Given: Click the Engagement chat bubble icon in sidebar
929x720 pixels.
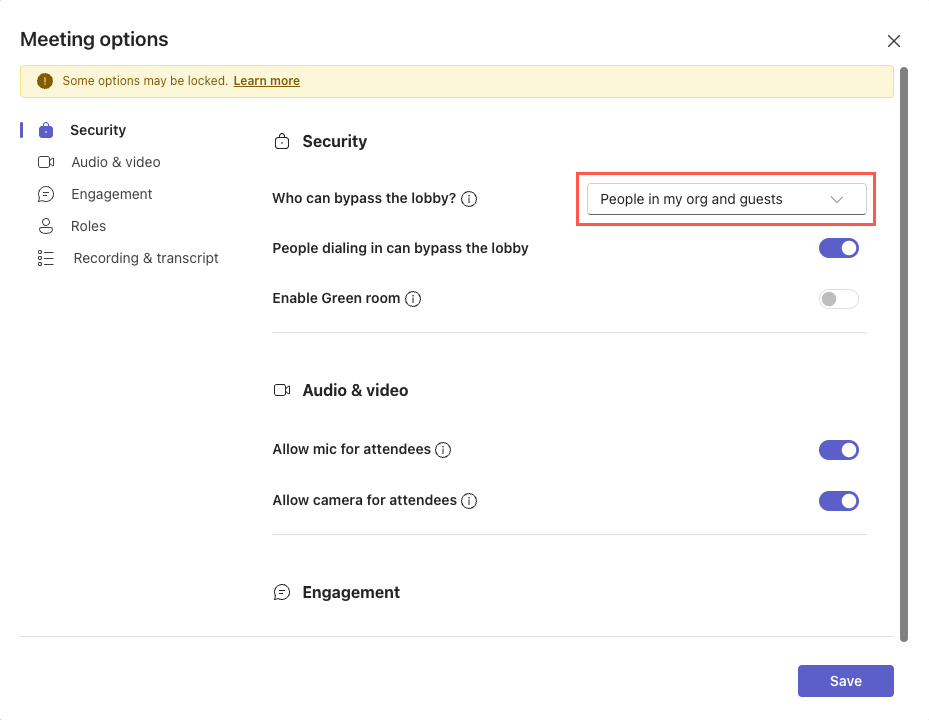Looking at the screenshot, I should (46, 194).
